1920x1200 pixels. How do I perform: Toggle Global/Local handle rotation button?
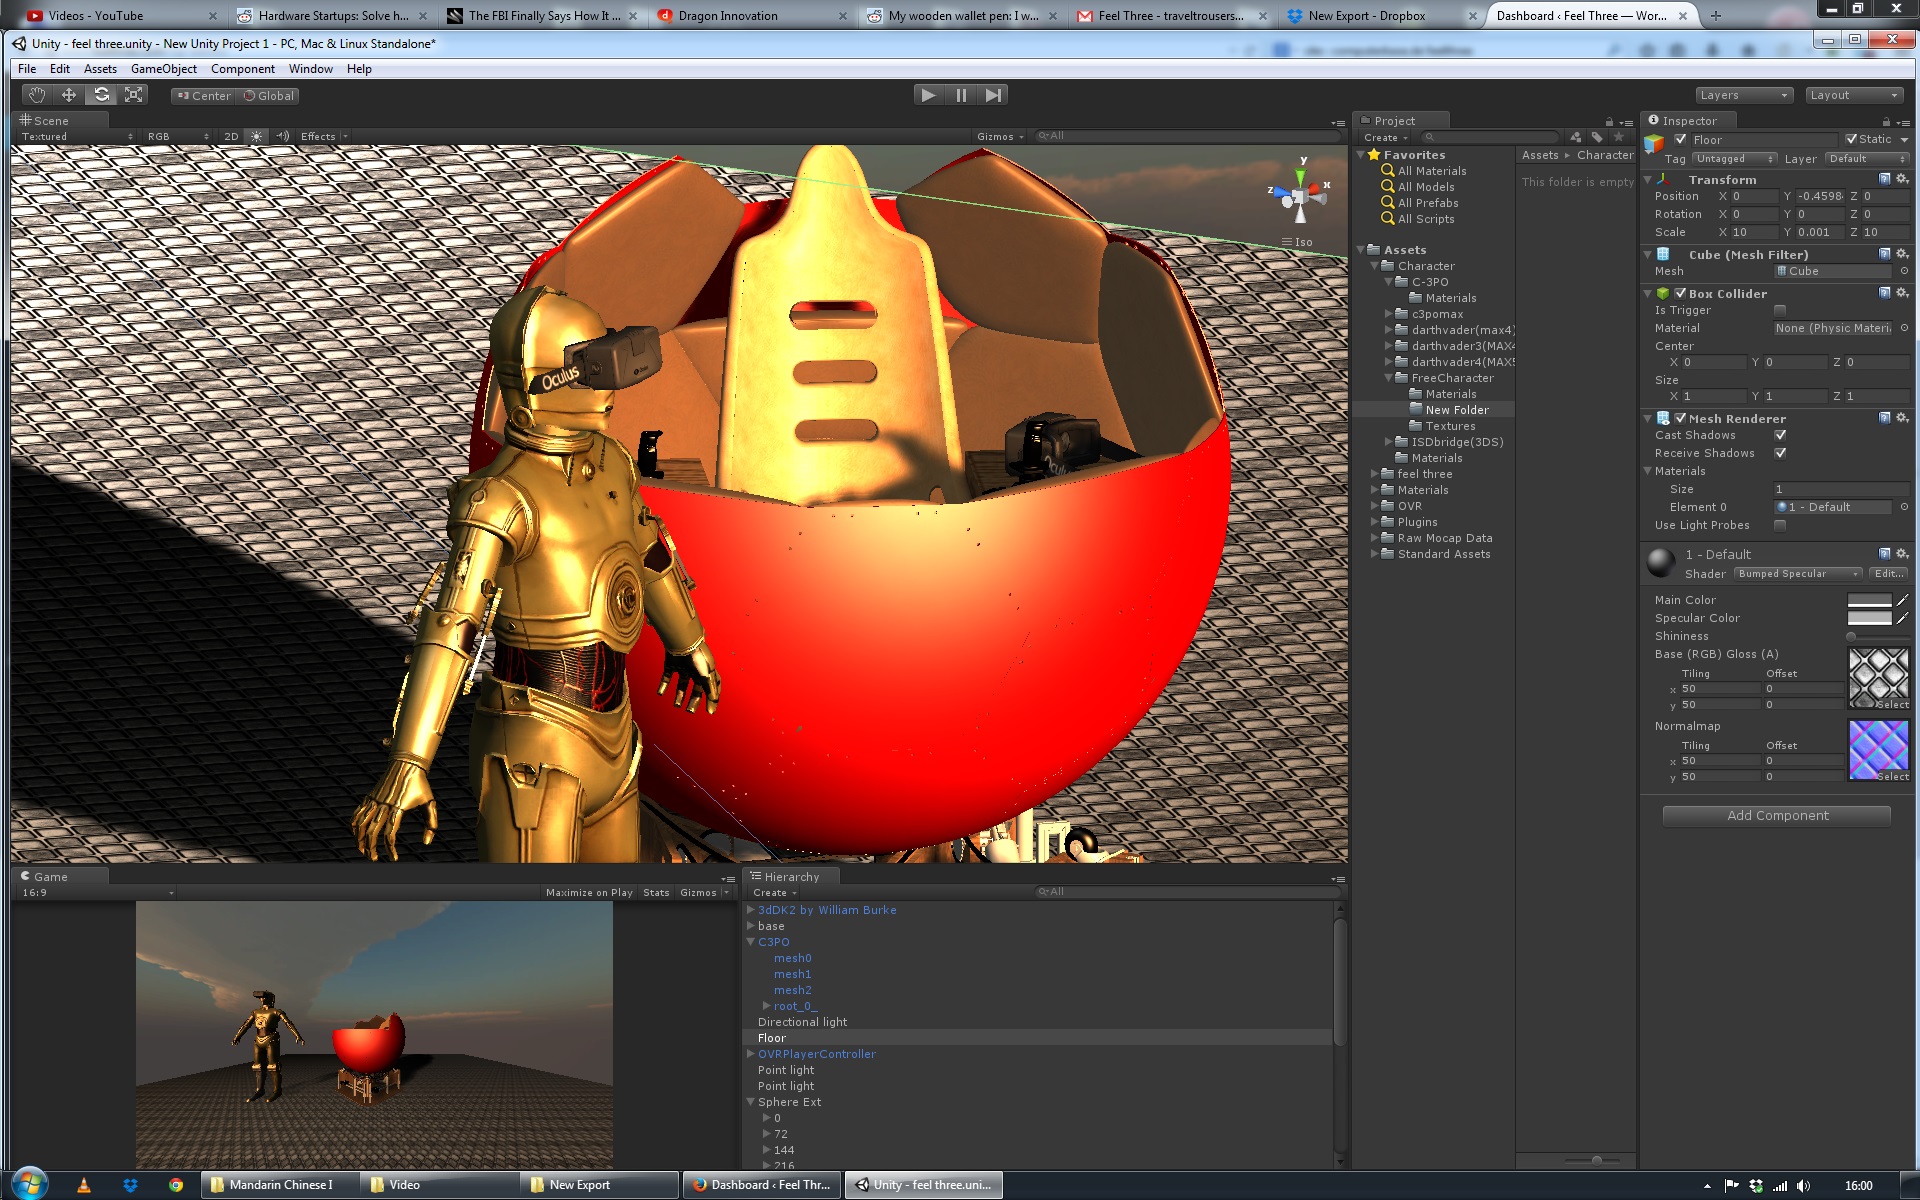[x=269, y=96]
